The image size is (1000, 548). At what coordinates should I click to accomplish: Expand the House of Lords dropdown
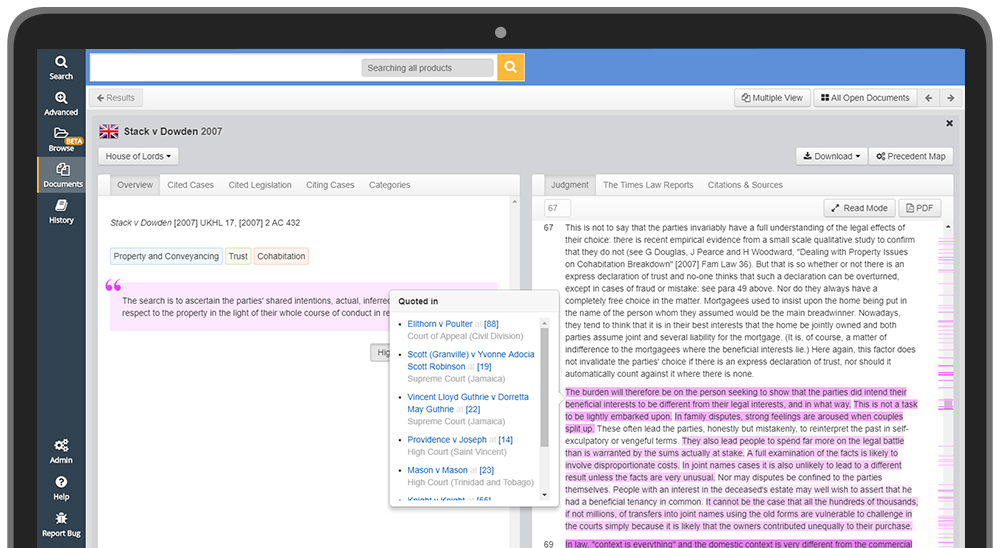pyautogui.click(x=138, y=156)
